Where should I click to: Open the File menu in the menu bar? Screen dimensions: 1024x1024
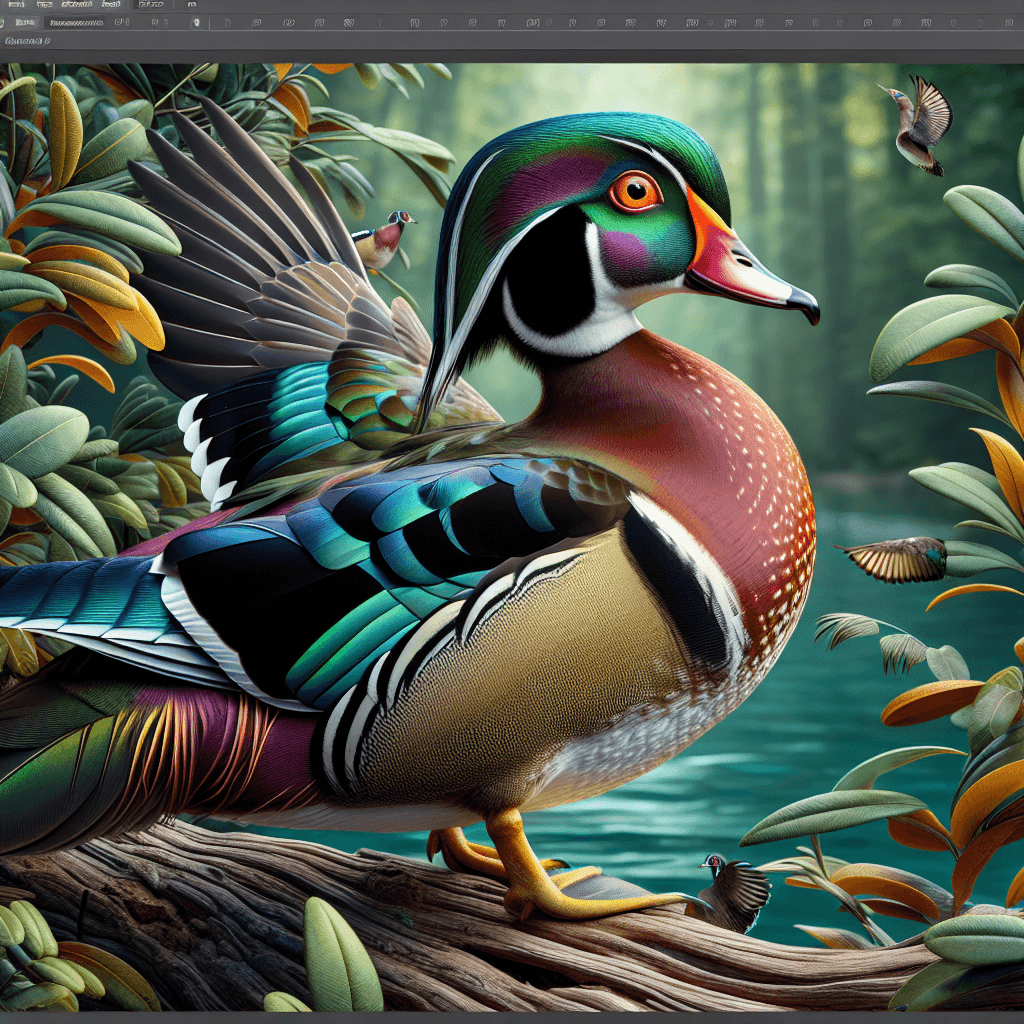pos(15,5)
